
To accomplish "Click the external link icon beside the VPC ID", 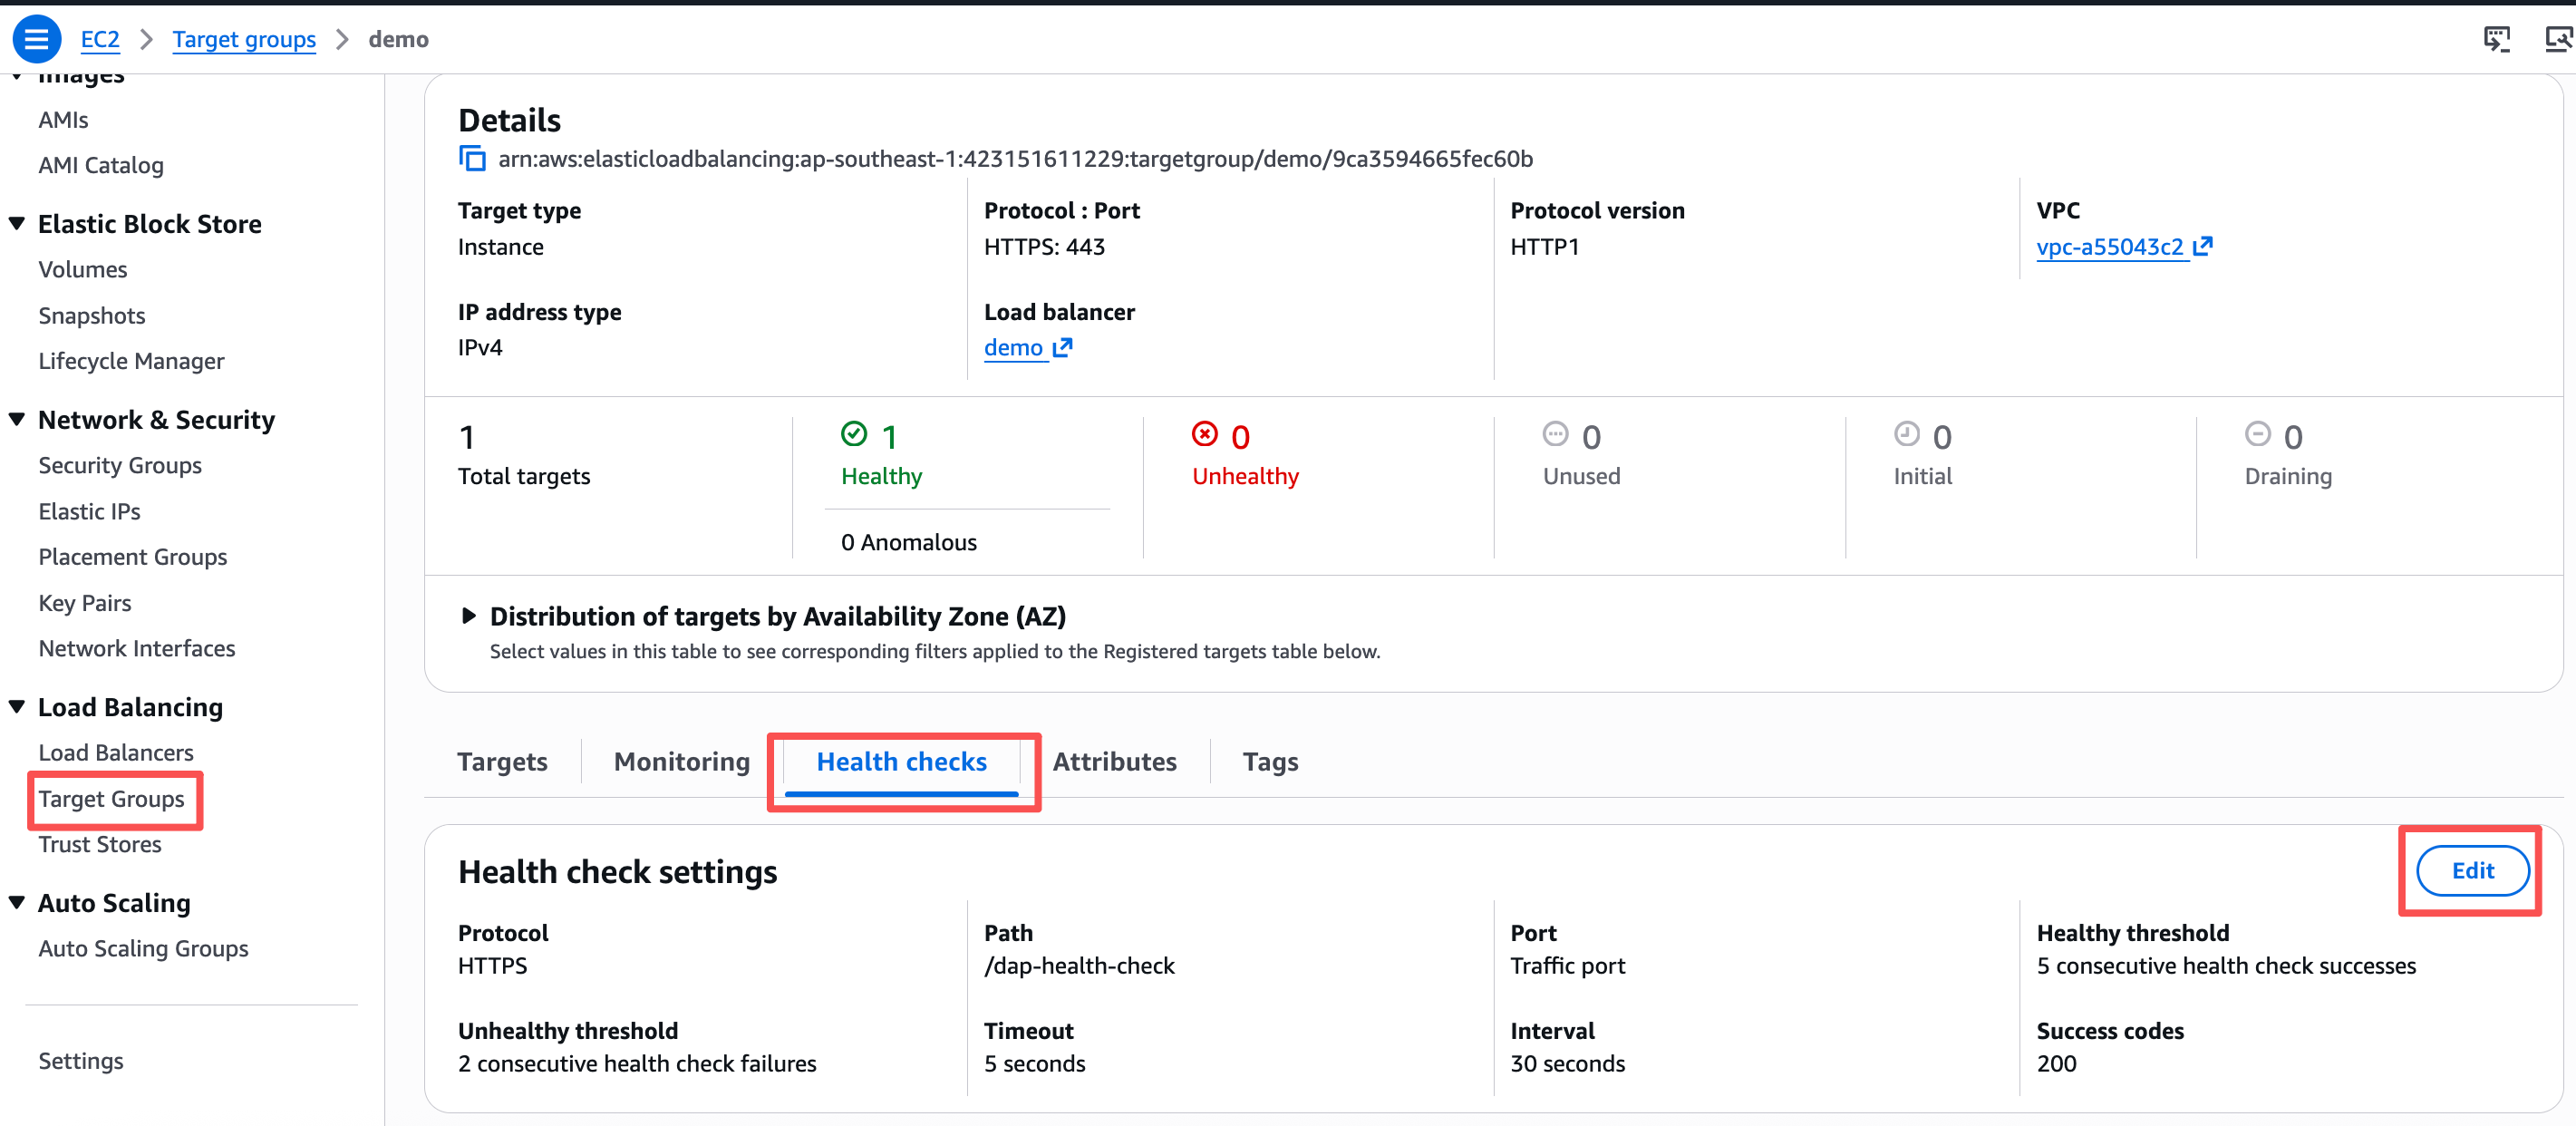I will click(x=2202, y=246).
